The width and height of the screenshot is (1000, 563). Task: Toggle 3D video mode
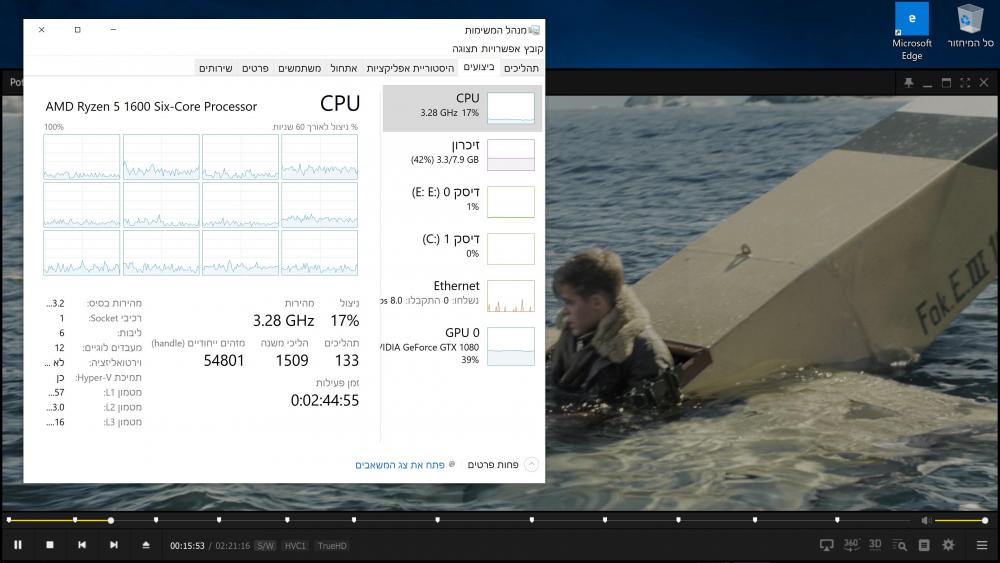(875, 545)
